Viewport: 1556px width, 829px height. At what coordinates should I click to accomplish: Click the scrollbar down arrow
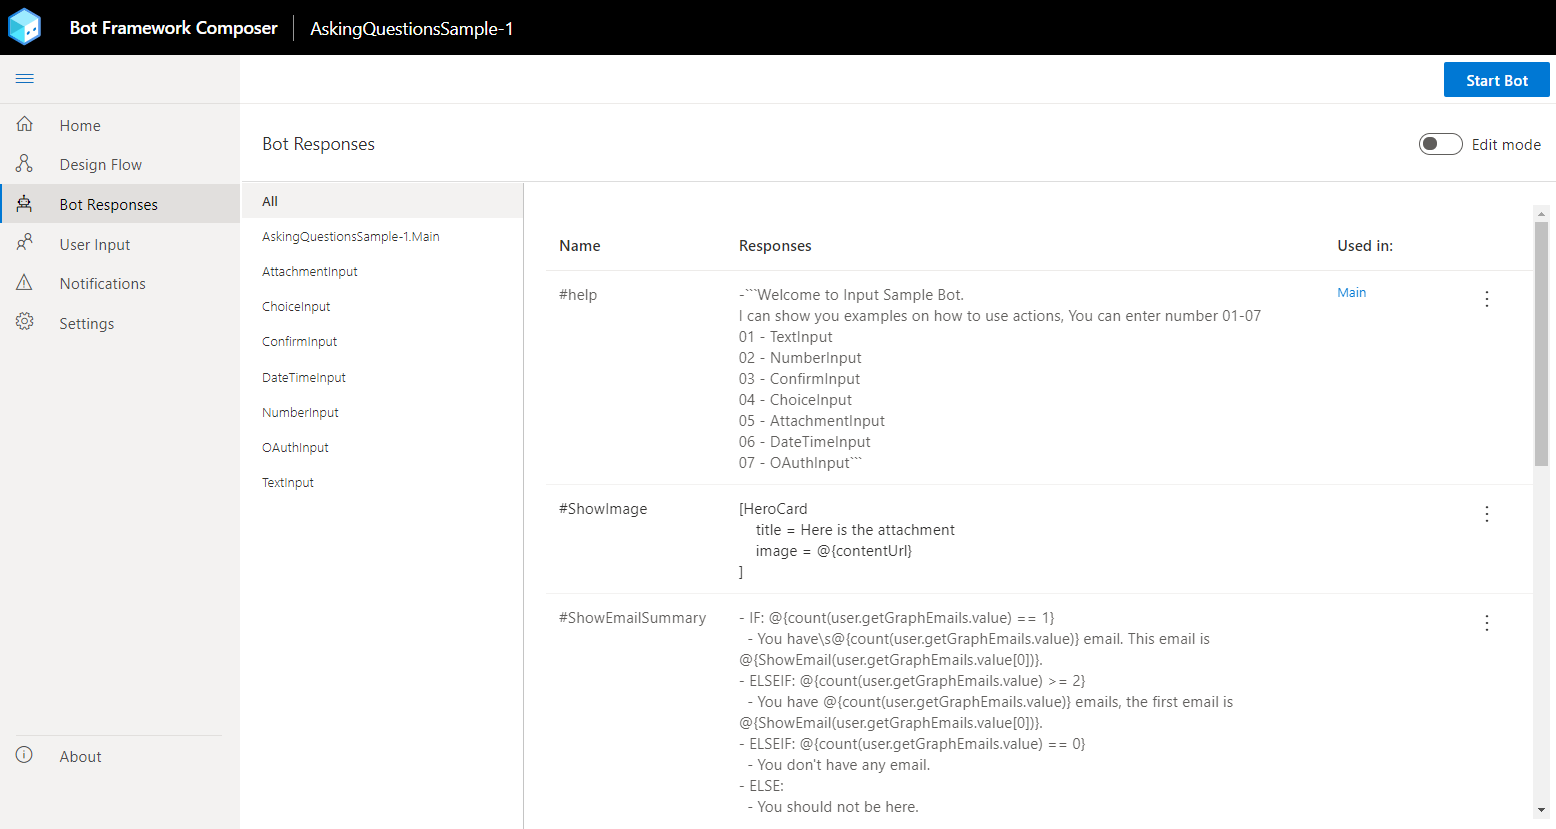tap(1541, 810)
